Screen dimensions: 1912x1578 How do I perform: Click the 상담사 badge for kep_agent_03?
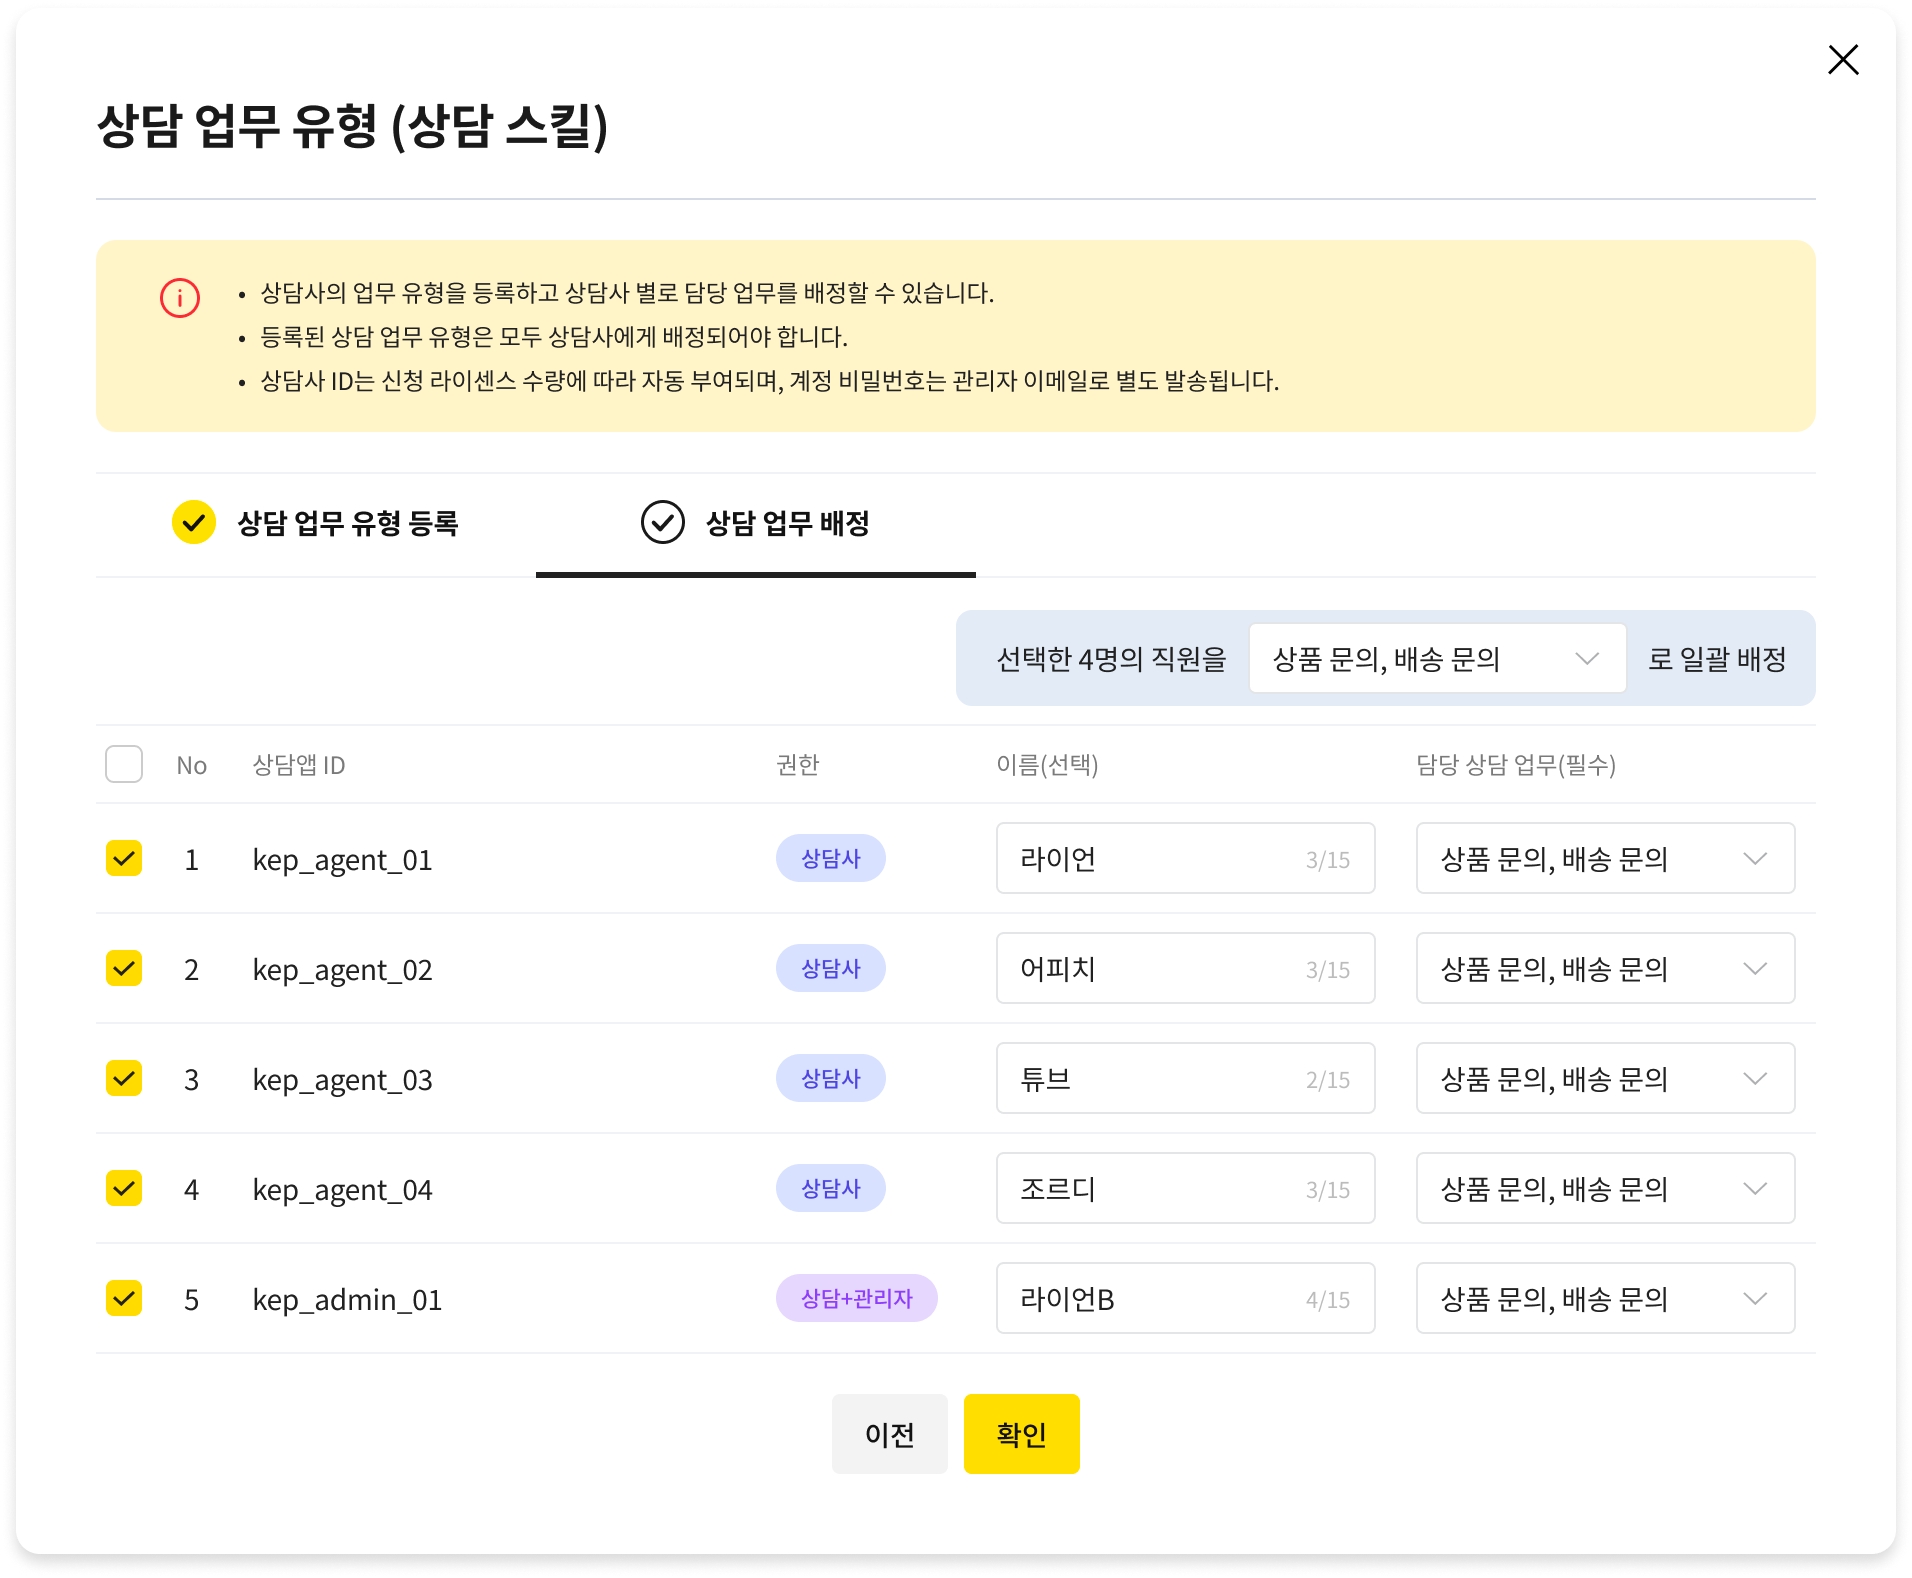830,1079
